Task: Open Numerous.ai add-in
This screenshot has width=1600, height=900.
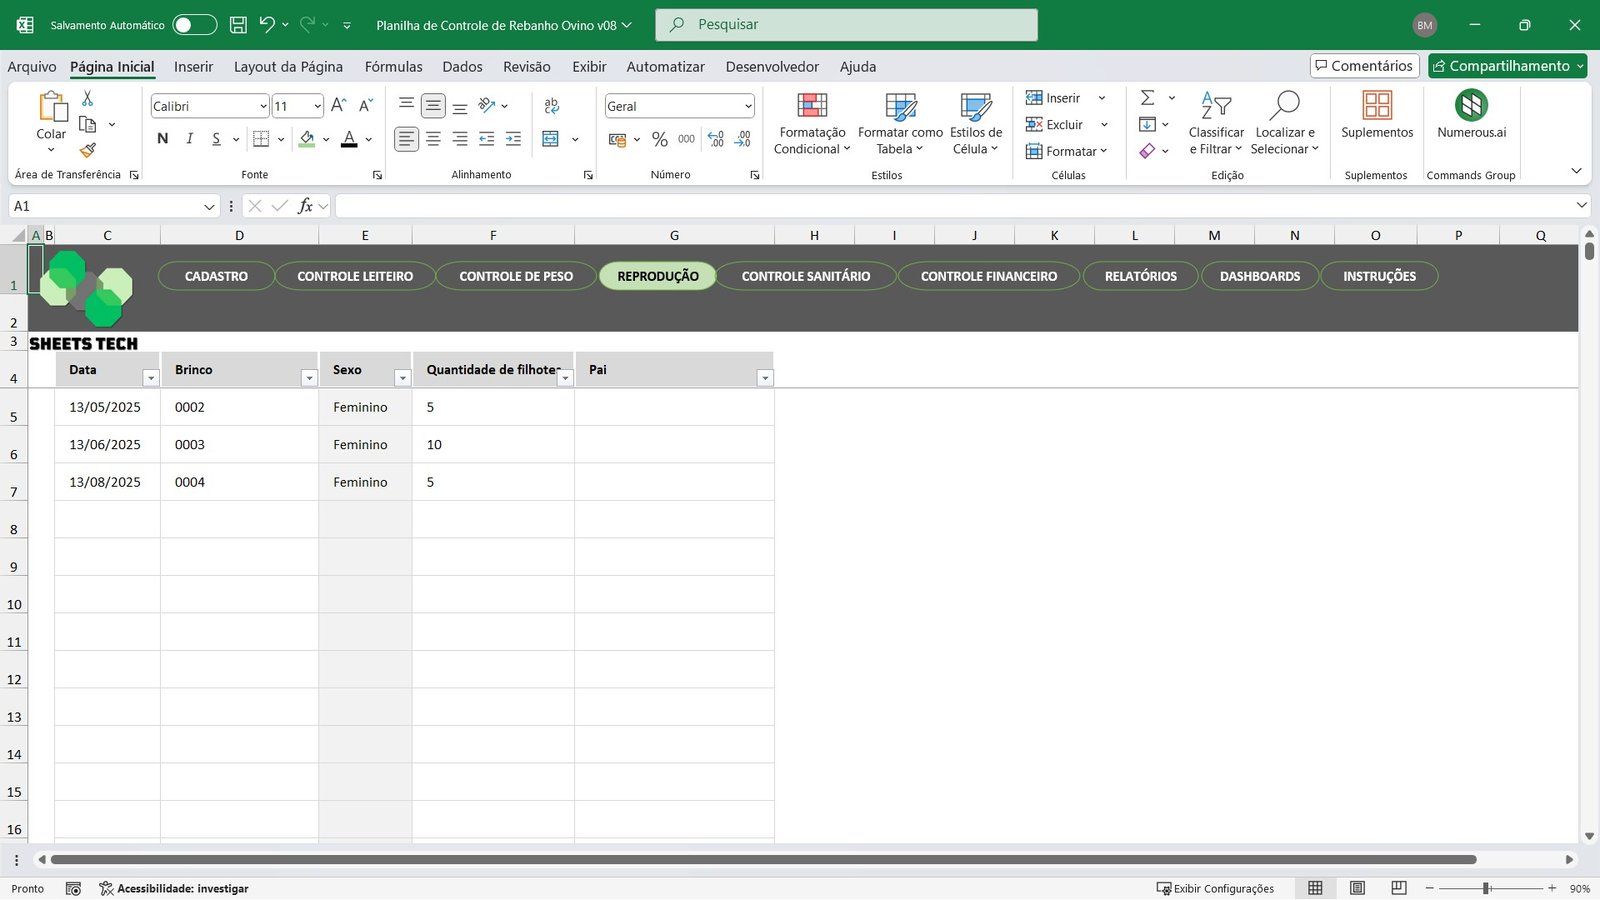Action: (1471, 115)
